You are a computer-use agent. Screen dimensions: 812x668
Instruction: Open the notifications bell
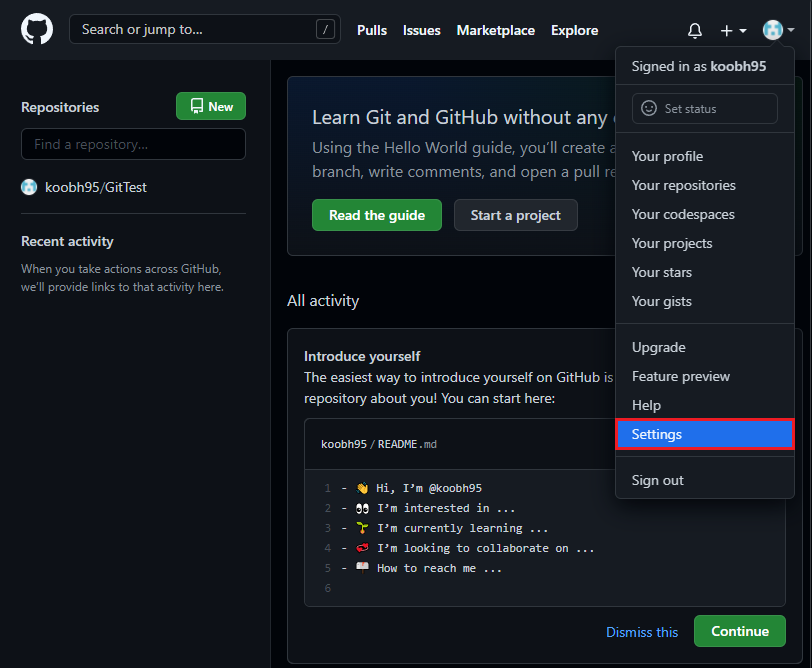(694, 31)
